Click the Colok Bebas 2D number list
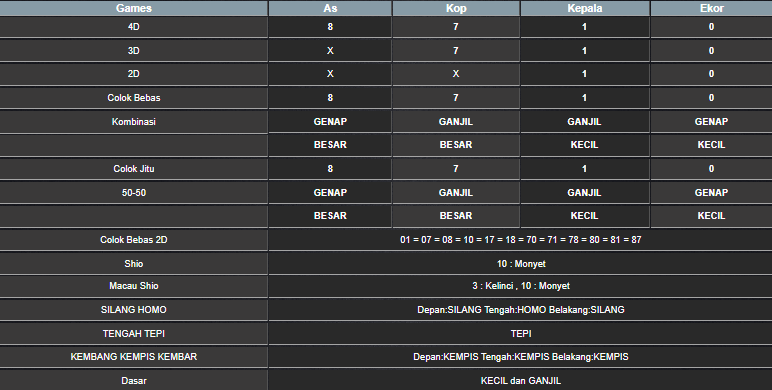This screenshot has width=772, height=390. coord(521,240)
